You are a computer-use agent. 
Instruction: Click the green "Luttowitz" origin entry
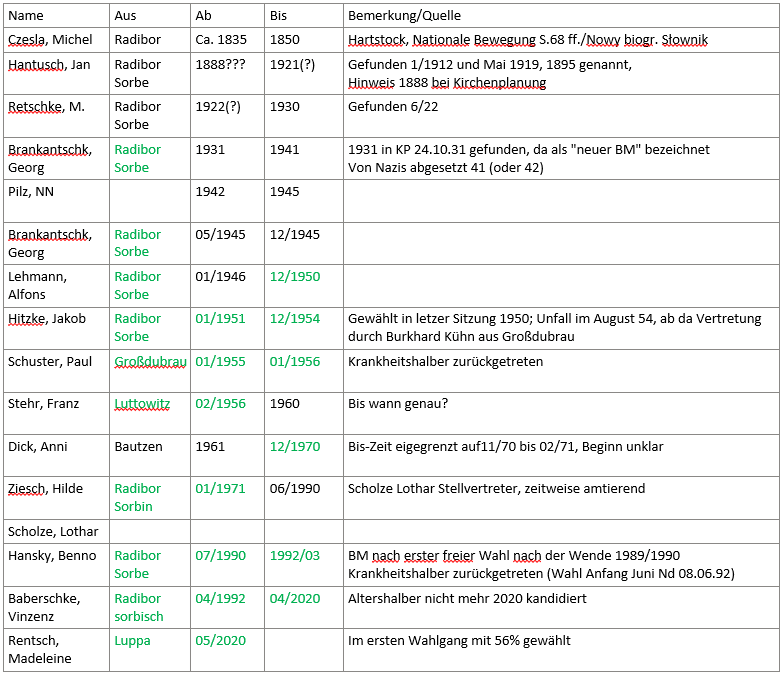point(142,404)
